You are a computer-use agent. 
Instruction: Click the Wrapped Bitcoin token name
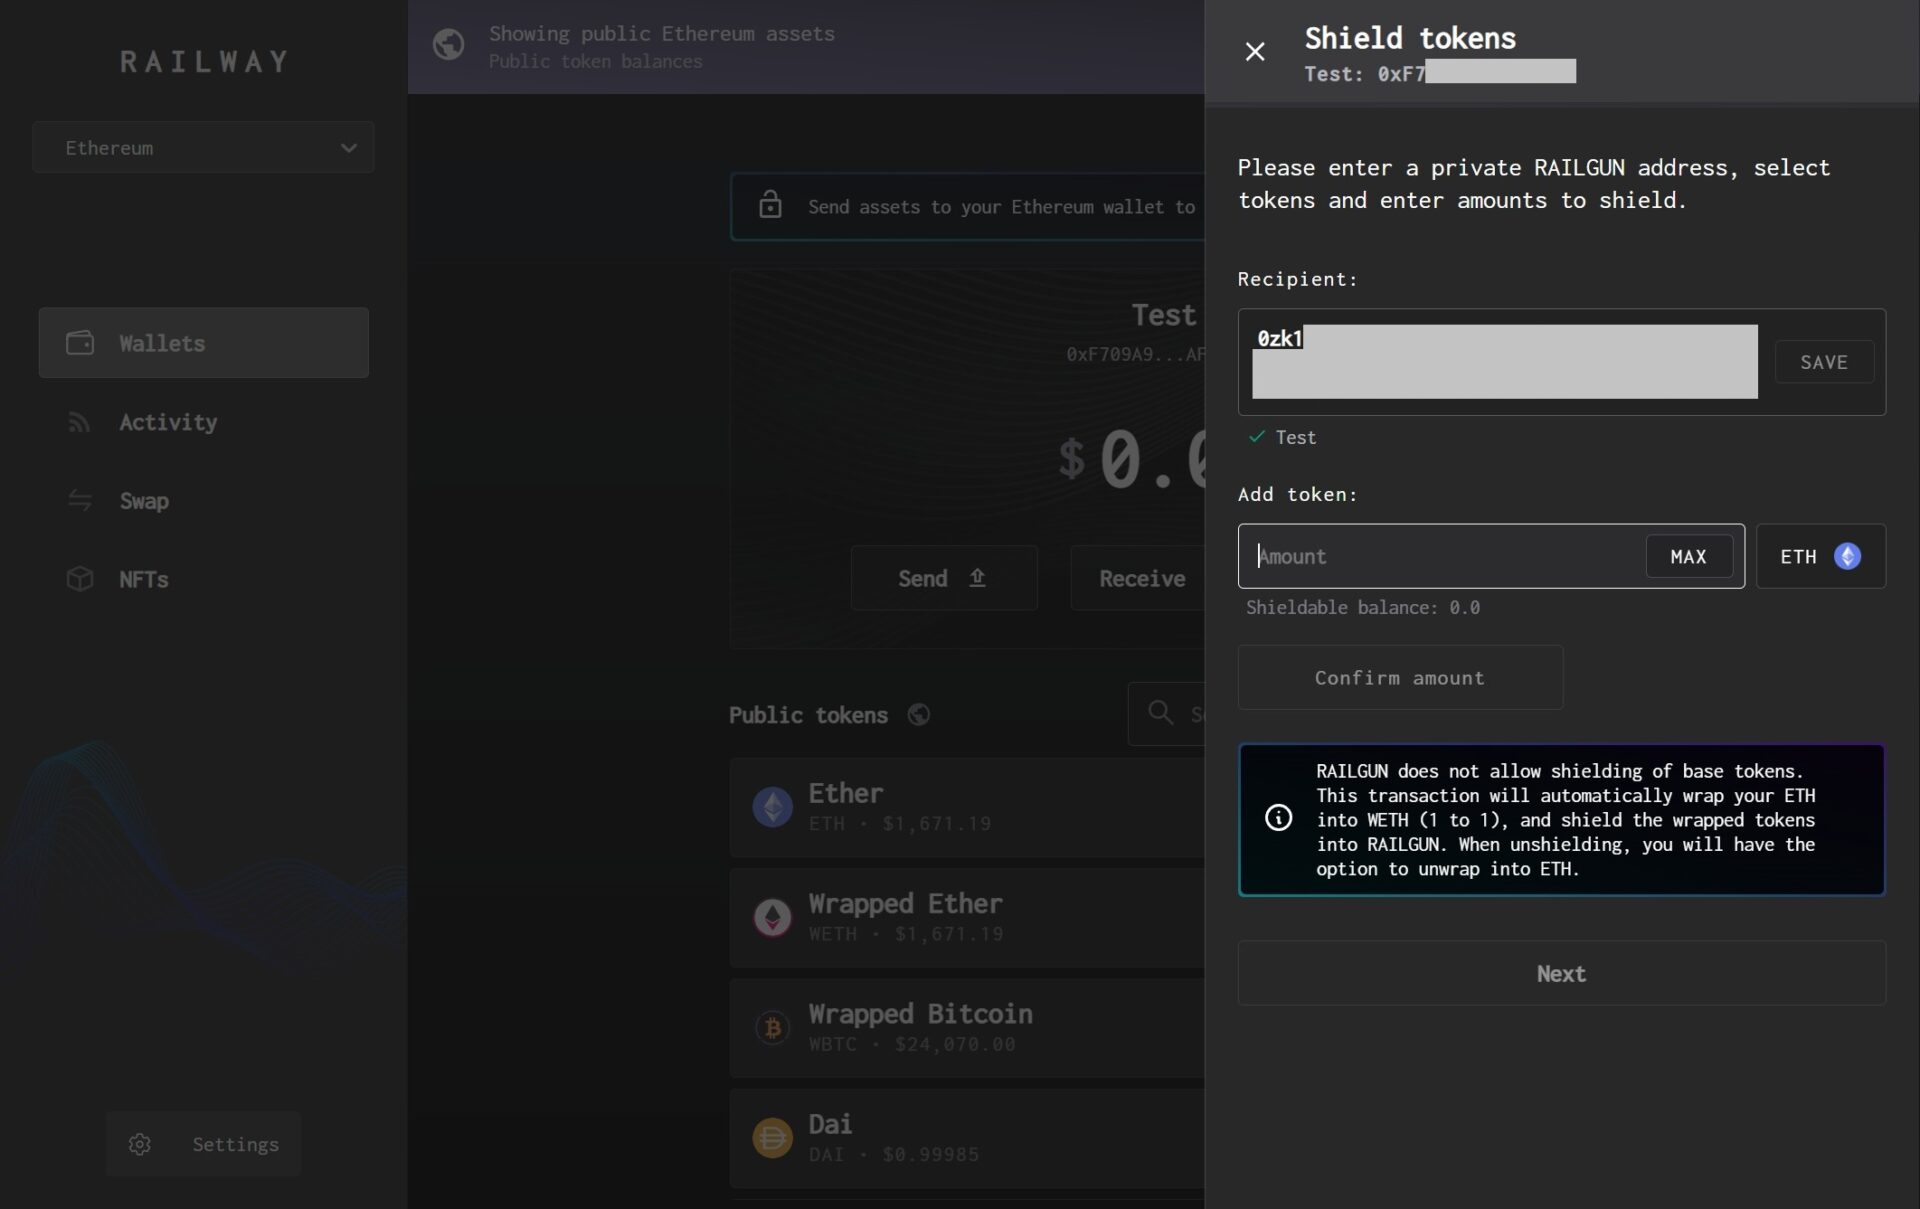coord(920,1014)
